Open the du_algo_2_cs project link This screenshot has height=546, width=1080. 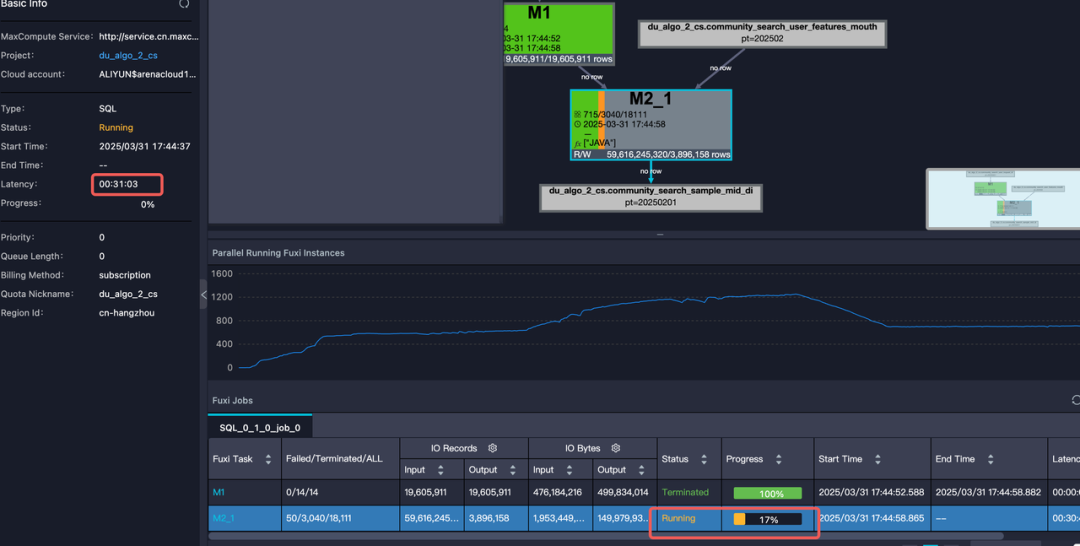[x=128, y=55]
